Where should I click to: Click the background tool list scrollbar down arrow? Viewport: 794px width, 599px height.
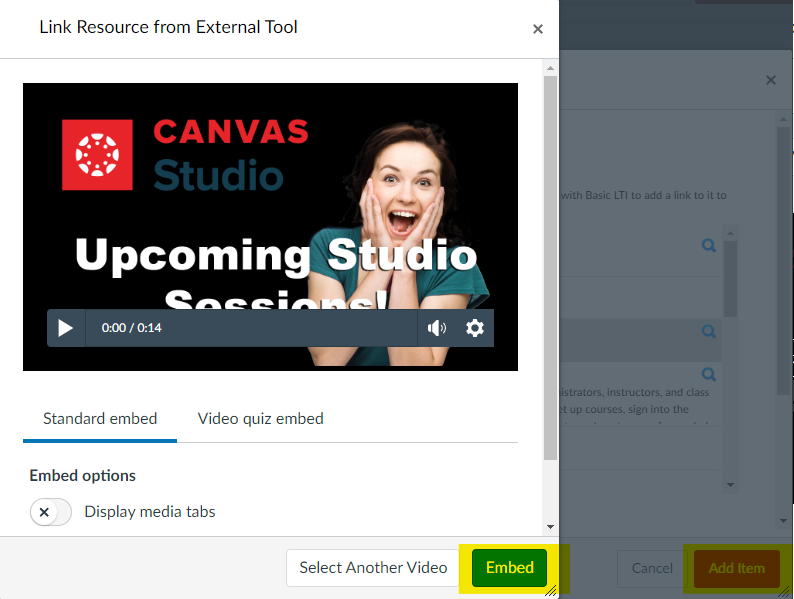point(730,485)
